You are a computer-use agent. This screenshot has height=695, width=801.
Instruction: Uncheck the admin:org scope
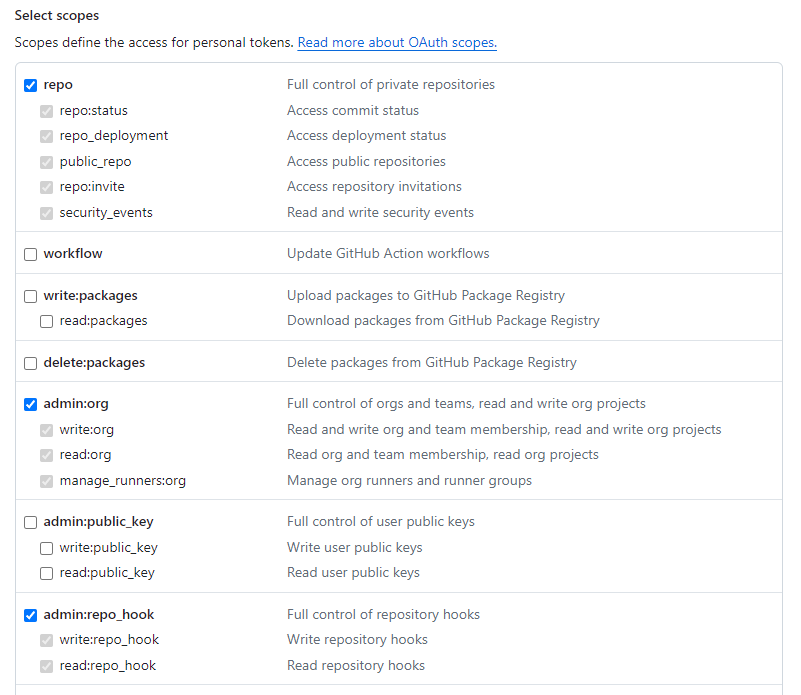point(31,404)
